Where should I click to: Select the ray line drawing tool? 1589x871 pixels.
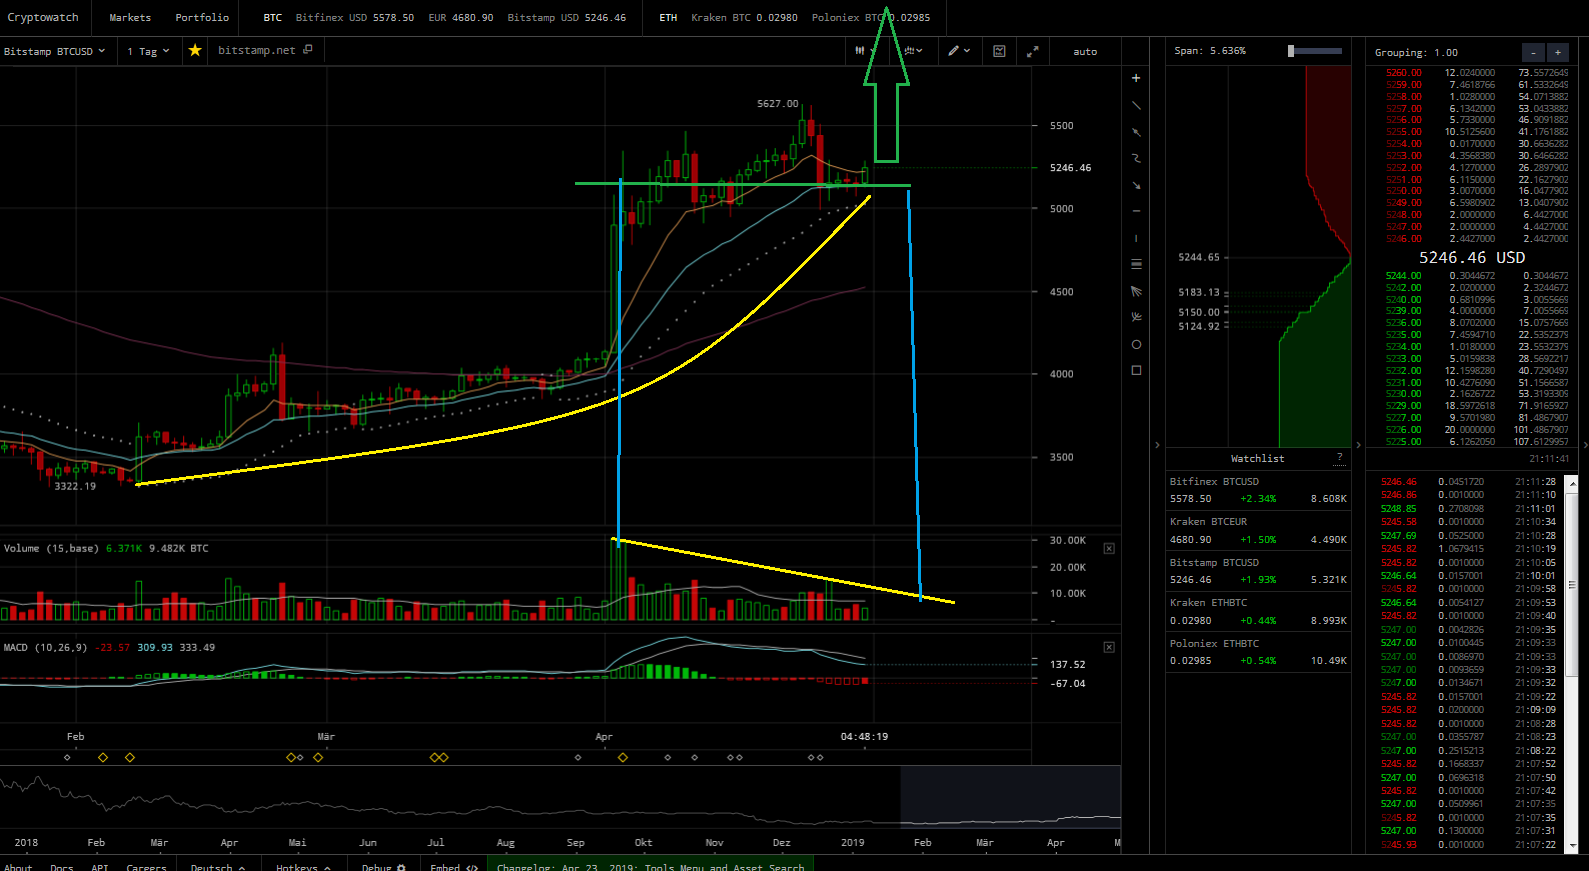(x=1136, y=132)
